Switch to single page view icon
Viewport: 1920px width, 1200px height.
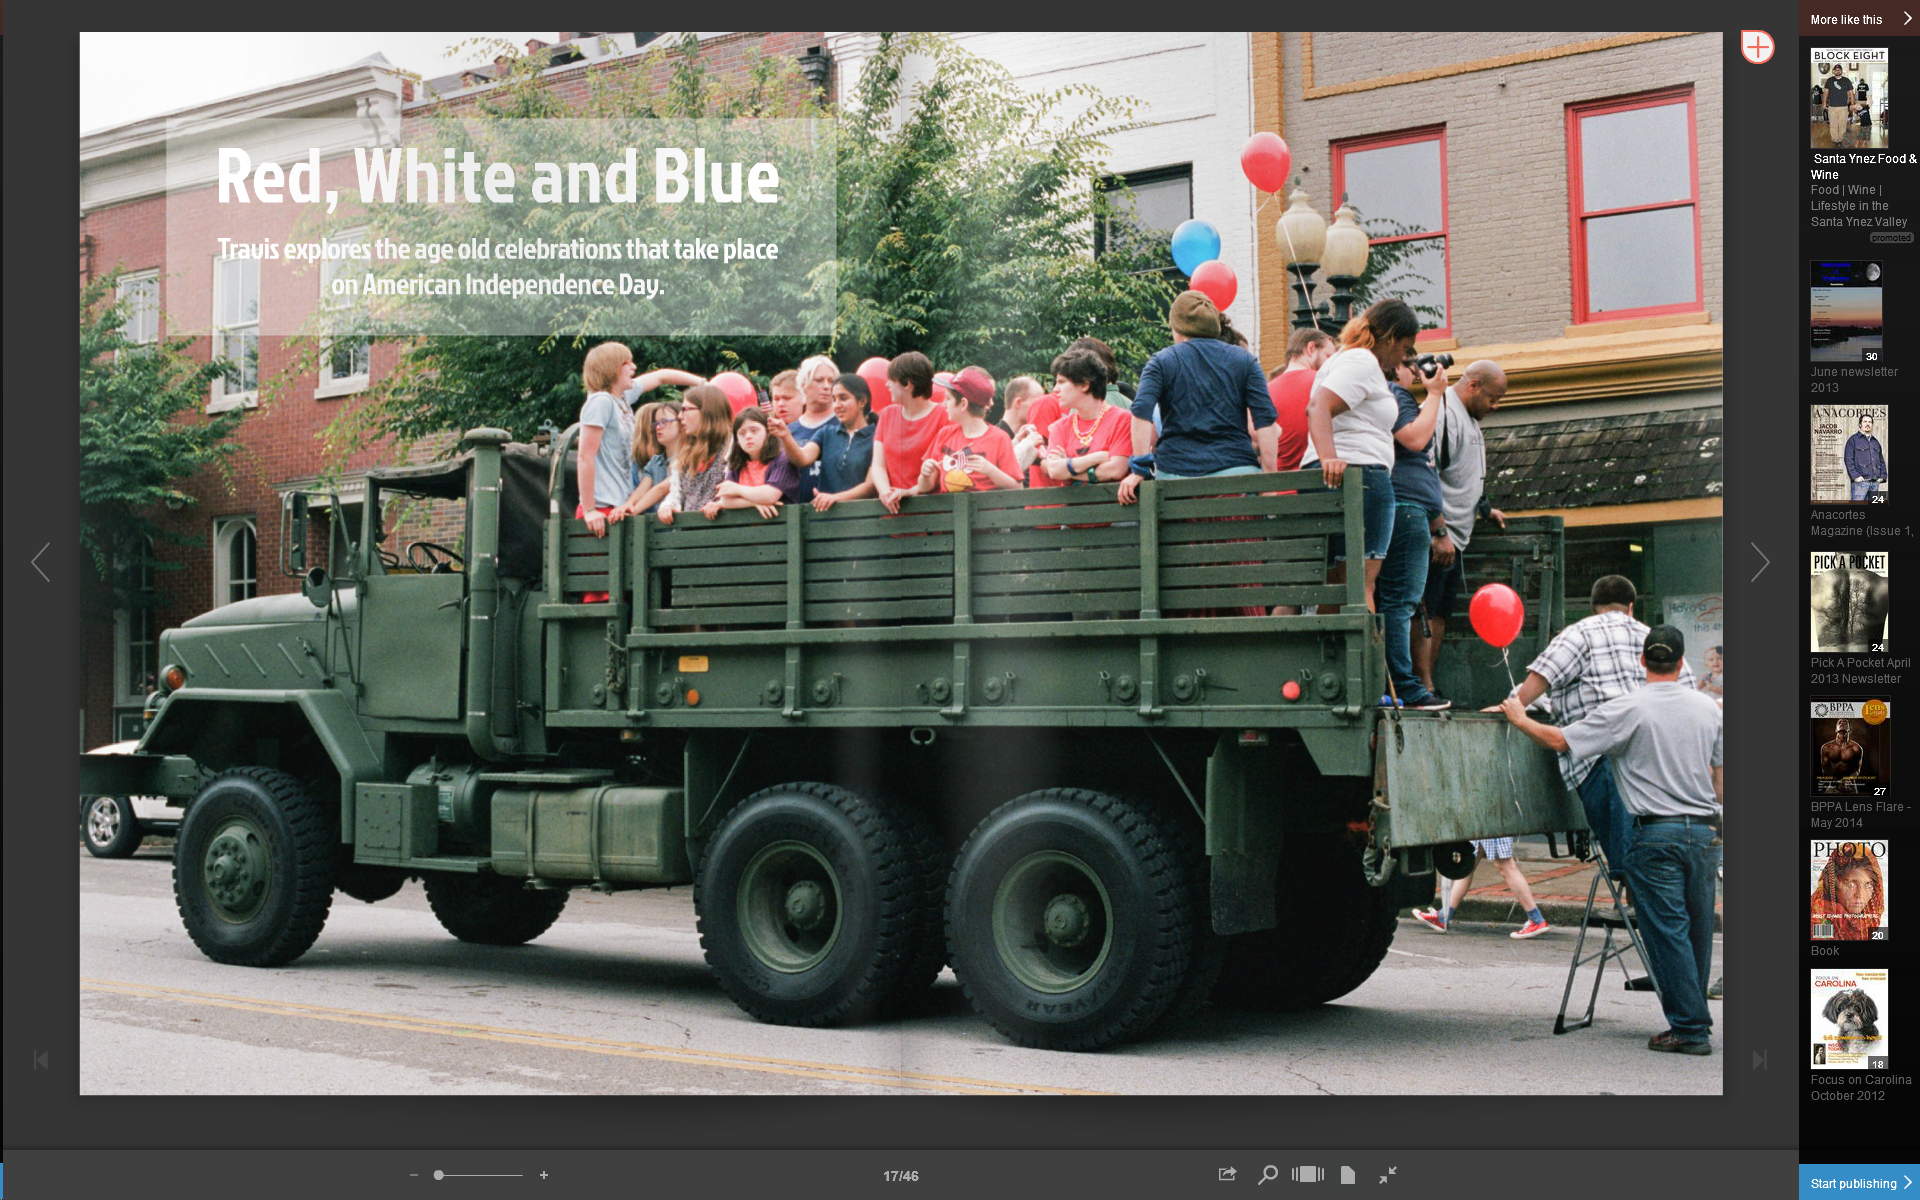coord(1347,1174)
